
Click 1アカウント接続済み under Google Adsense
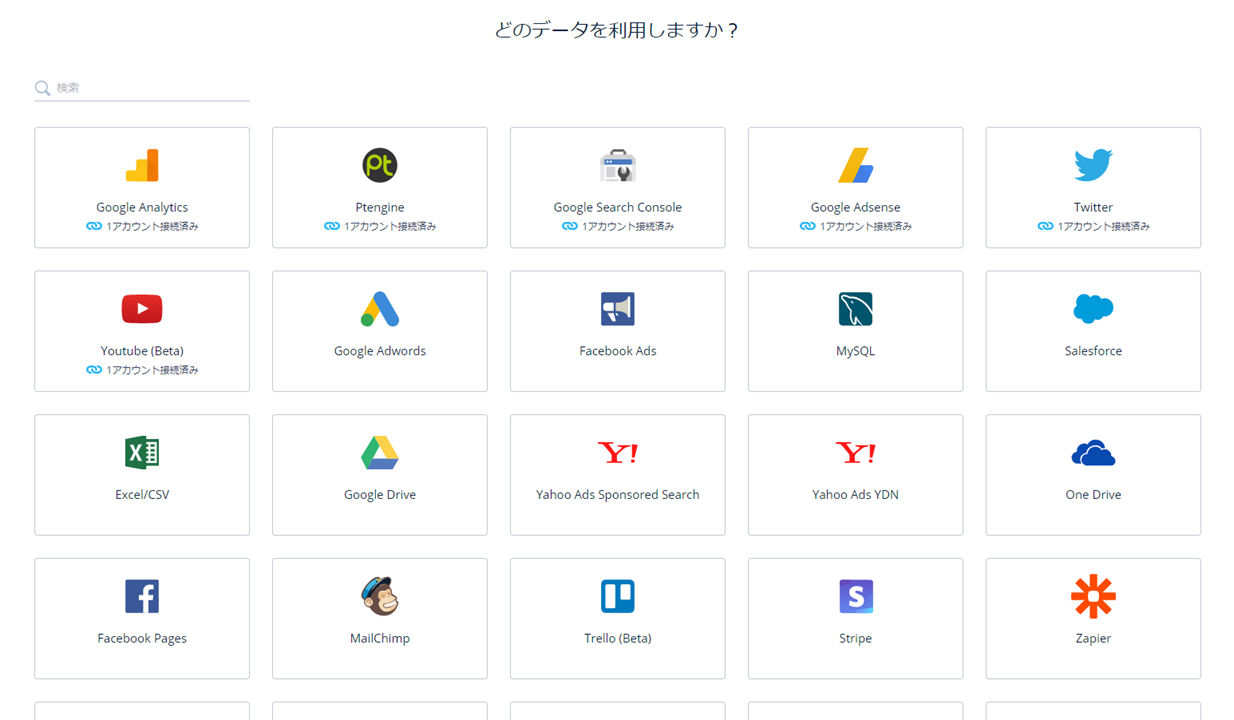866,227
